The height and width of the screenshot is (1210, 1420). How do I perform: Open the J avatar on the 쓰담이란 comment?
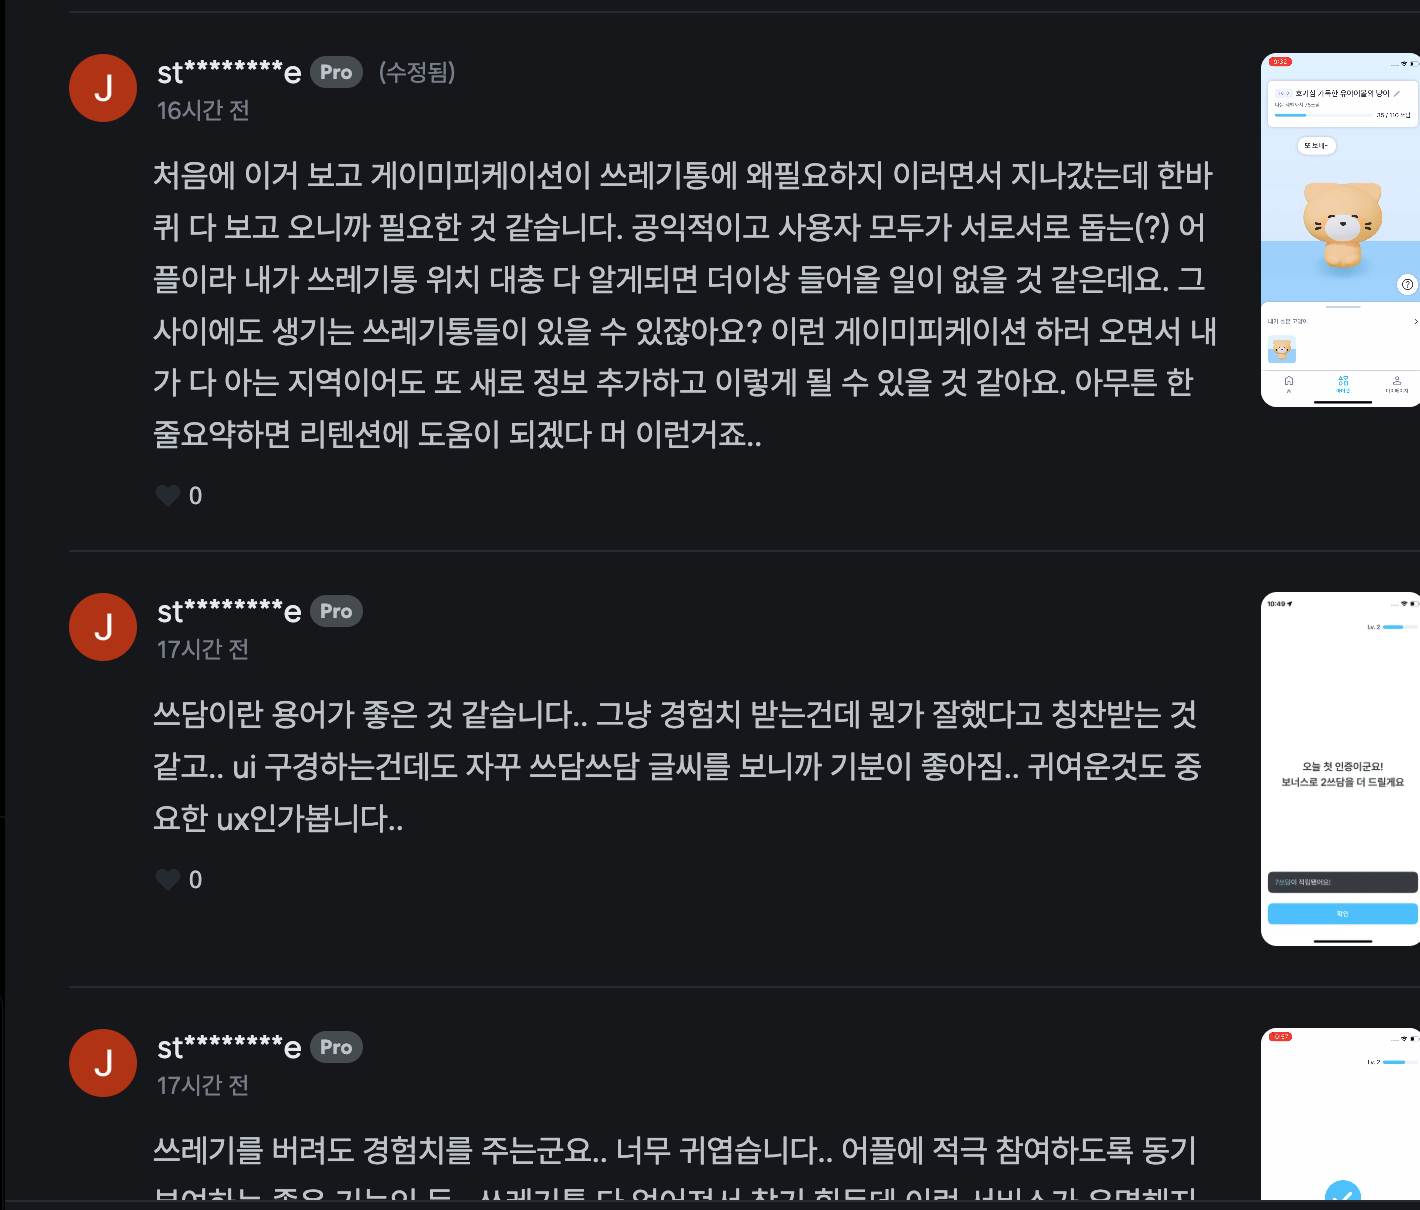[103, 627]
